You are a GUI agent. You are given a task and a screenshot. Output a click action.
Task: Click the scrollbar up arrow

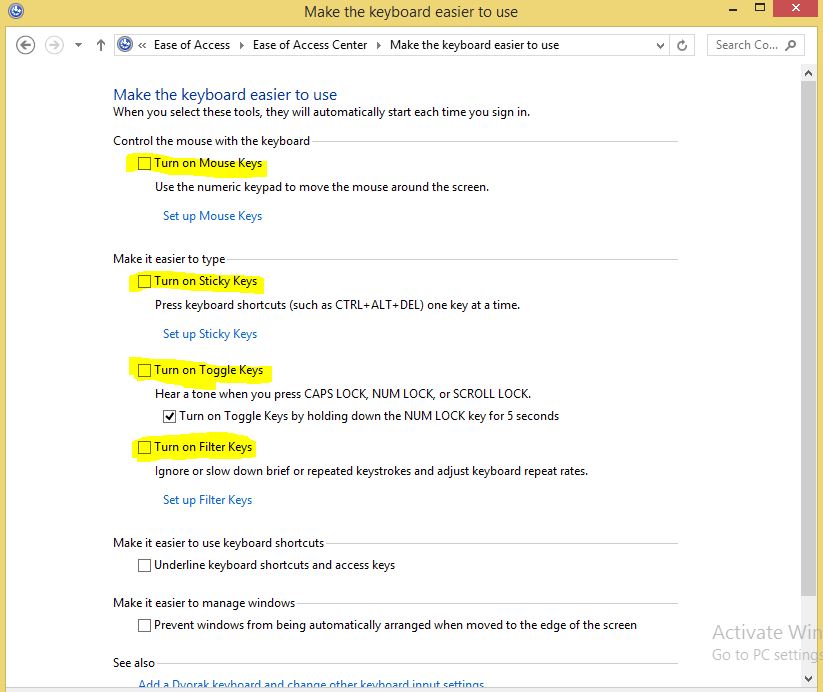(x=808, y=74)
